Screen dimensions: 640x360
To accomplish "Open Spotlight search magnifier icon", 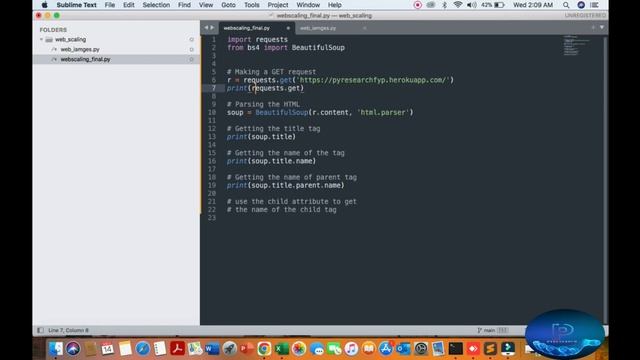I will 566,5.
